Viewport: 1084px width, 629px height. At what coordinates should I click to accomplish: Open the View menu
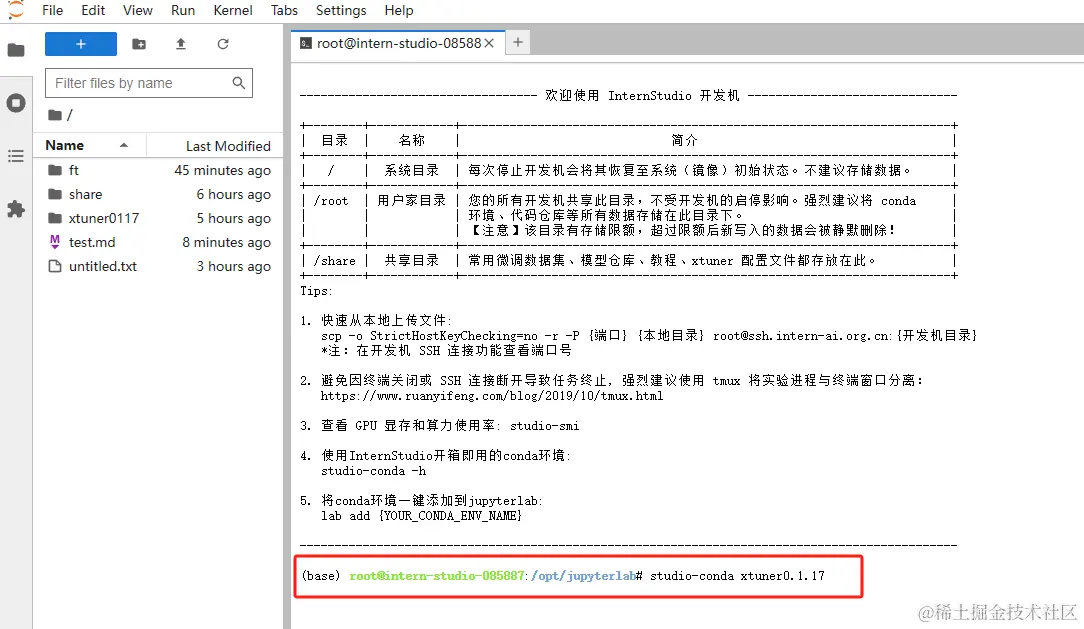[138, 10]
